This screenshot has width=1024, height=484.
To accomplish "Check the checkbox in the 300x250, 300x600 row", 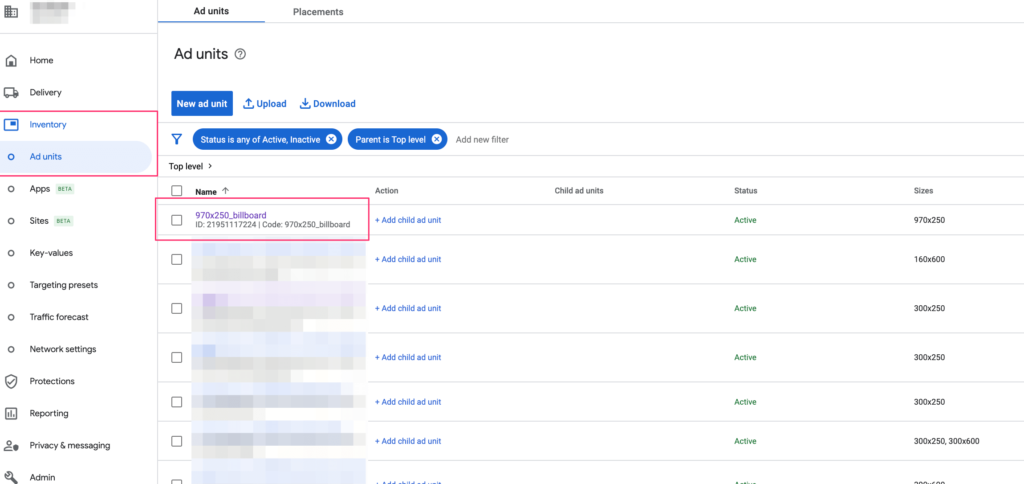I will pos(176,442).
